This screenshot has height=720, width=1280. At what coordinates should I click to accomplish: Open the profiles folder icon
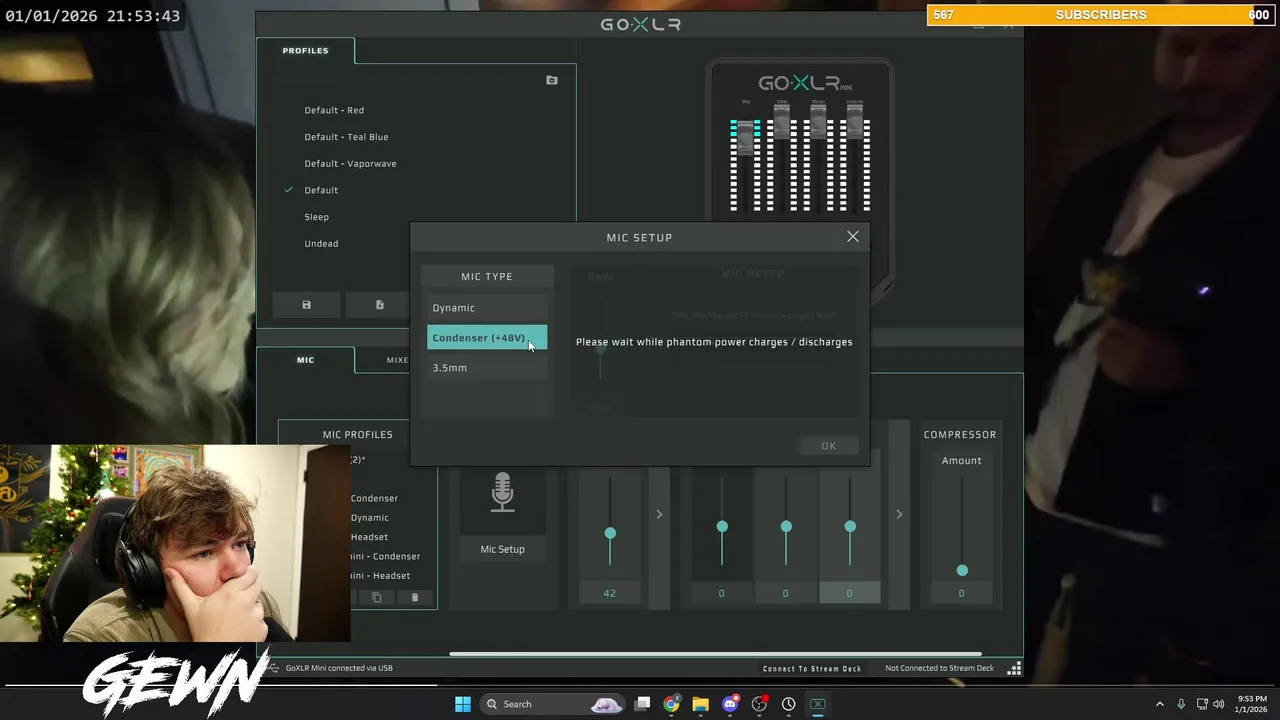(552, 80)
